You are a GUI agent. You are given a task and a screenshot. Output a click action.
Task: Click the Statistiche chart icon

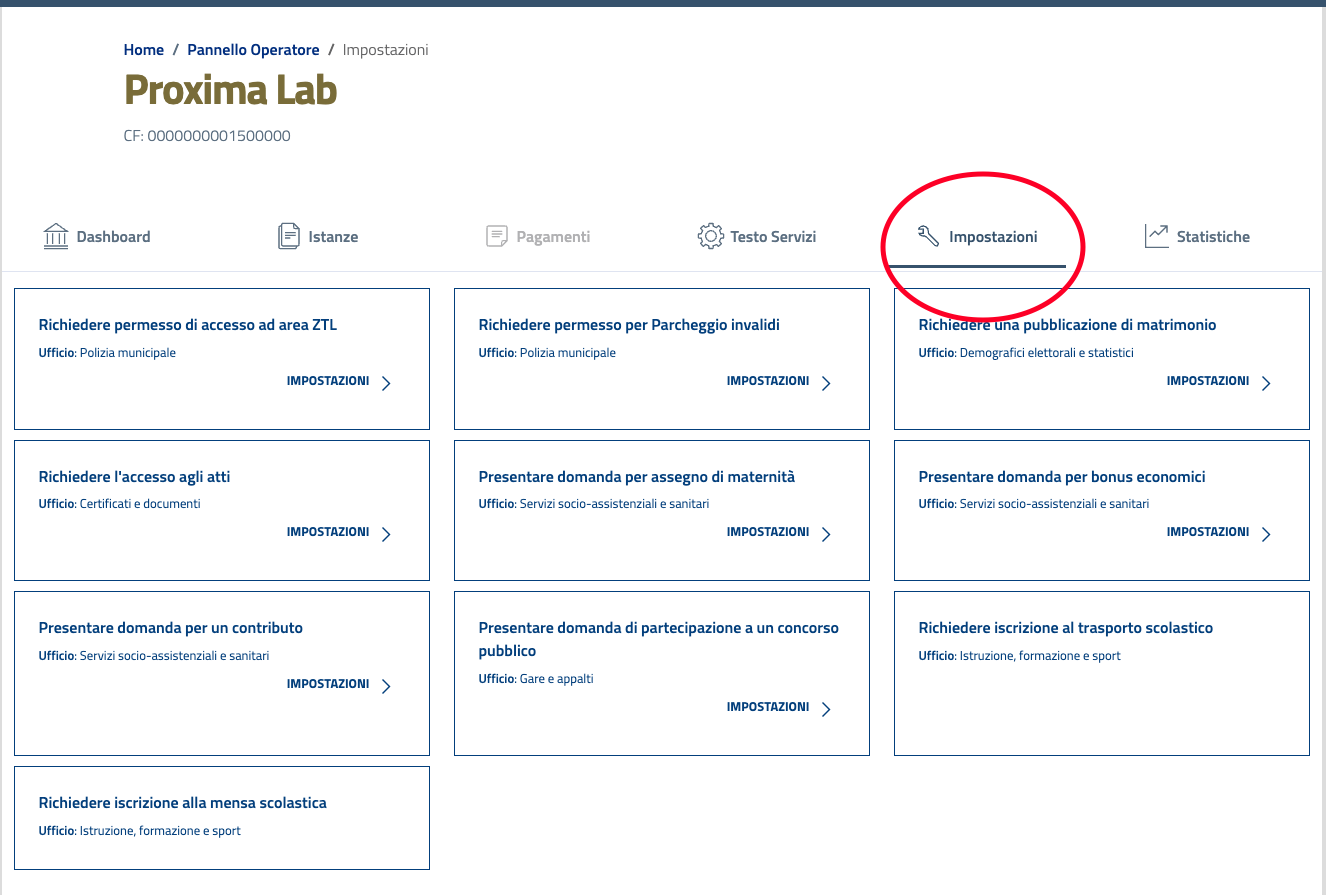point(1156,237)
